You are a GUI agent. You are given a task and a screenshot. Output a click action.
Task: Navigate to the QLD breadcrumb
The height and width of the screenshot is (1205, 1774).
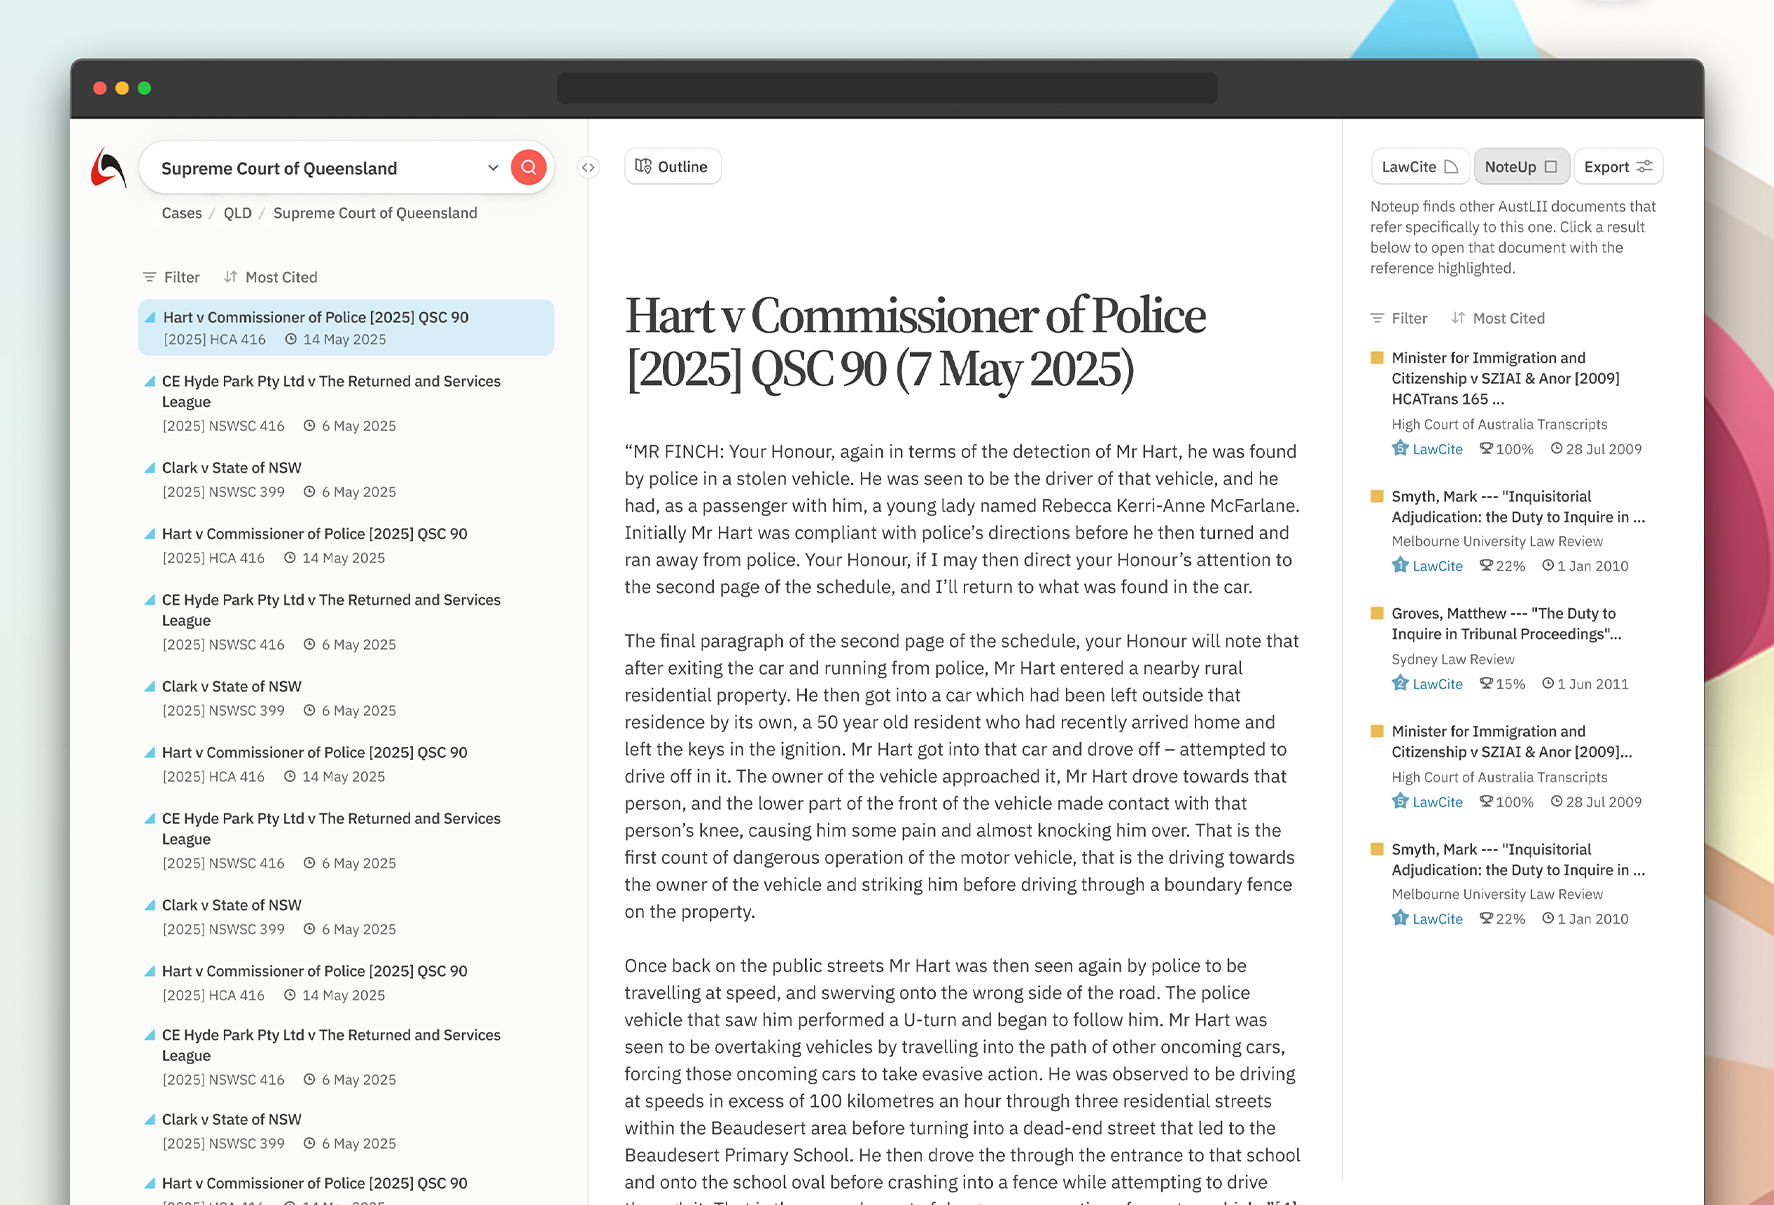coord(238,213)
